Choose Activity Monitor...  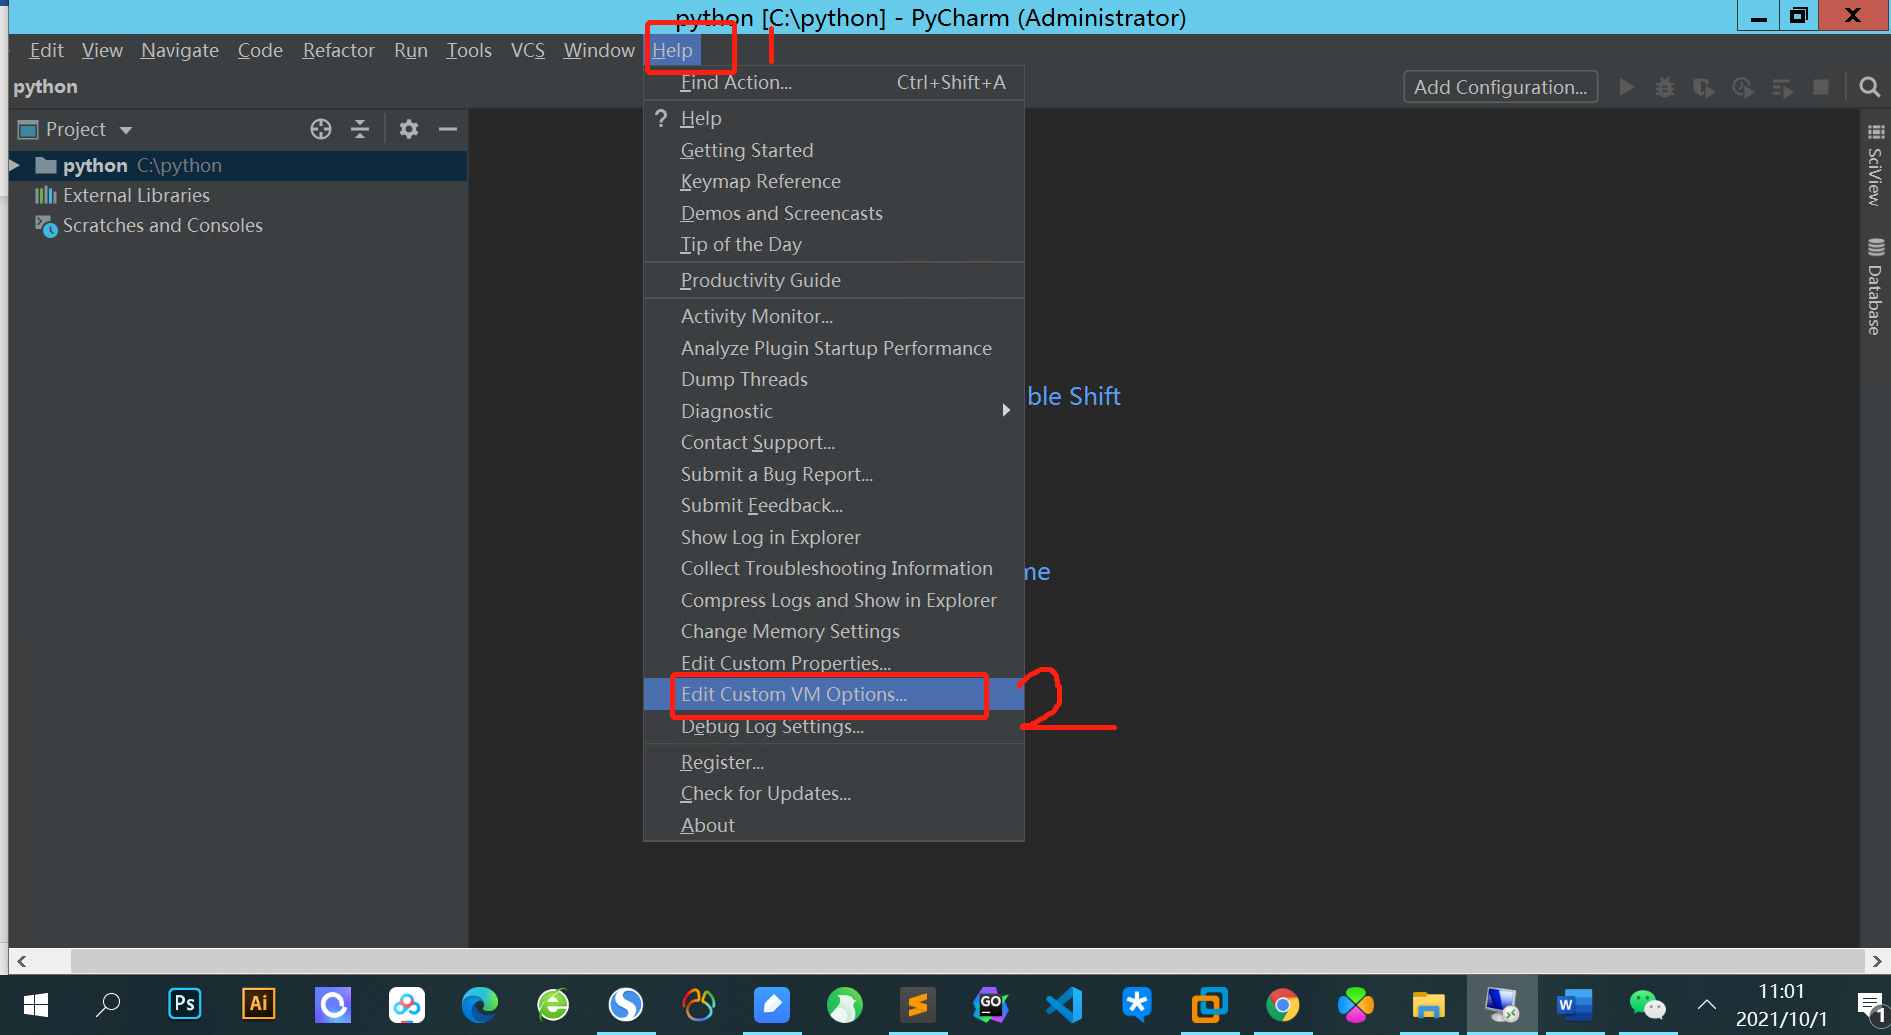click(x=834, y=316)
